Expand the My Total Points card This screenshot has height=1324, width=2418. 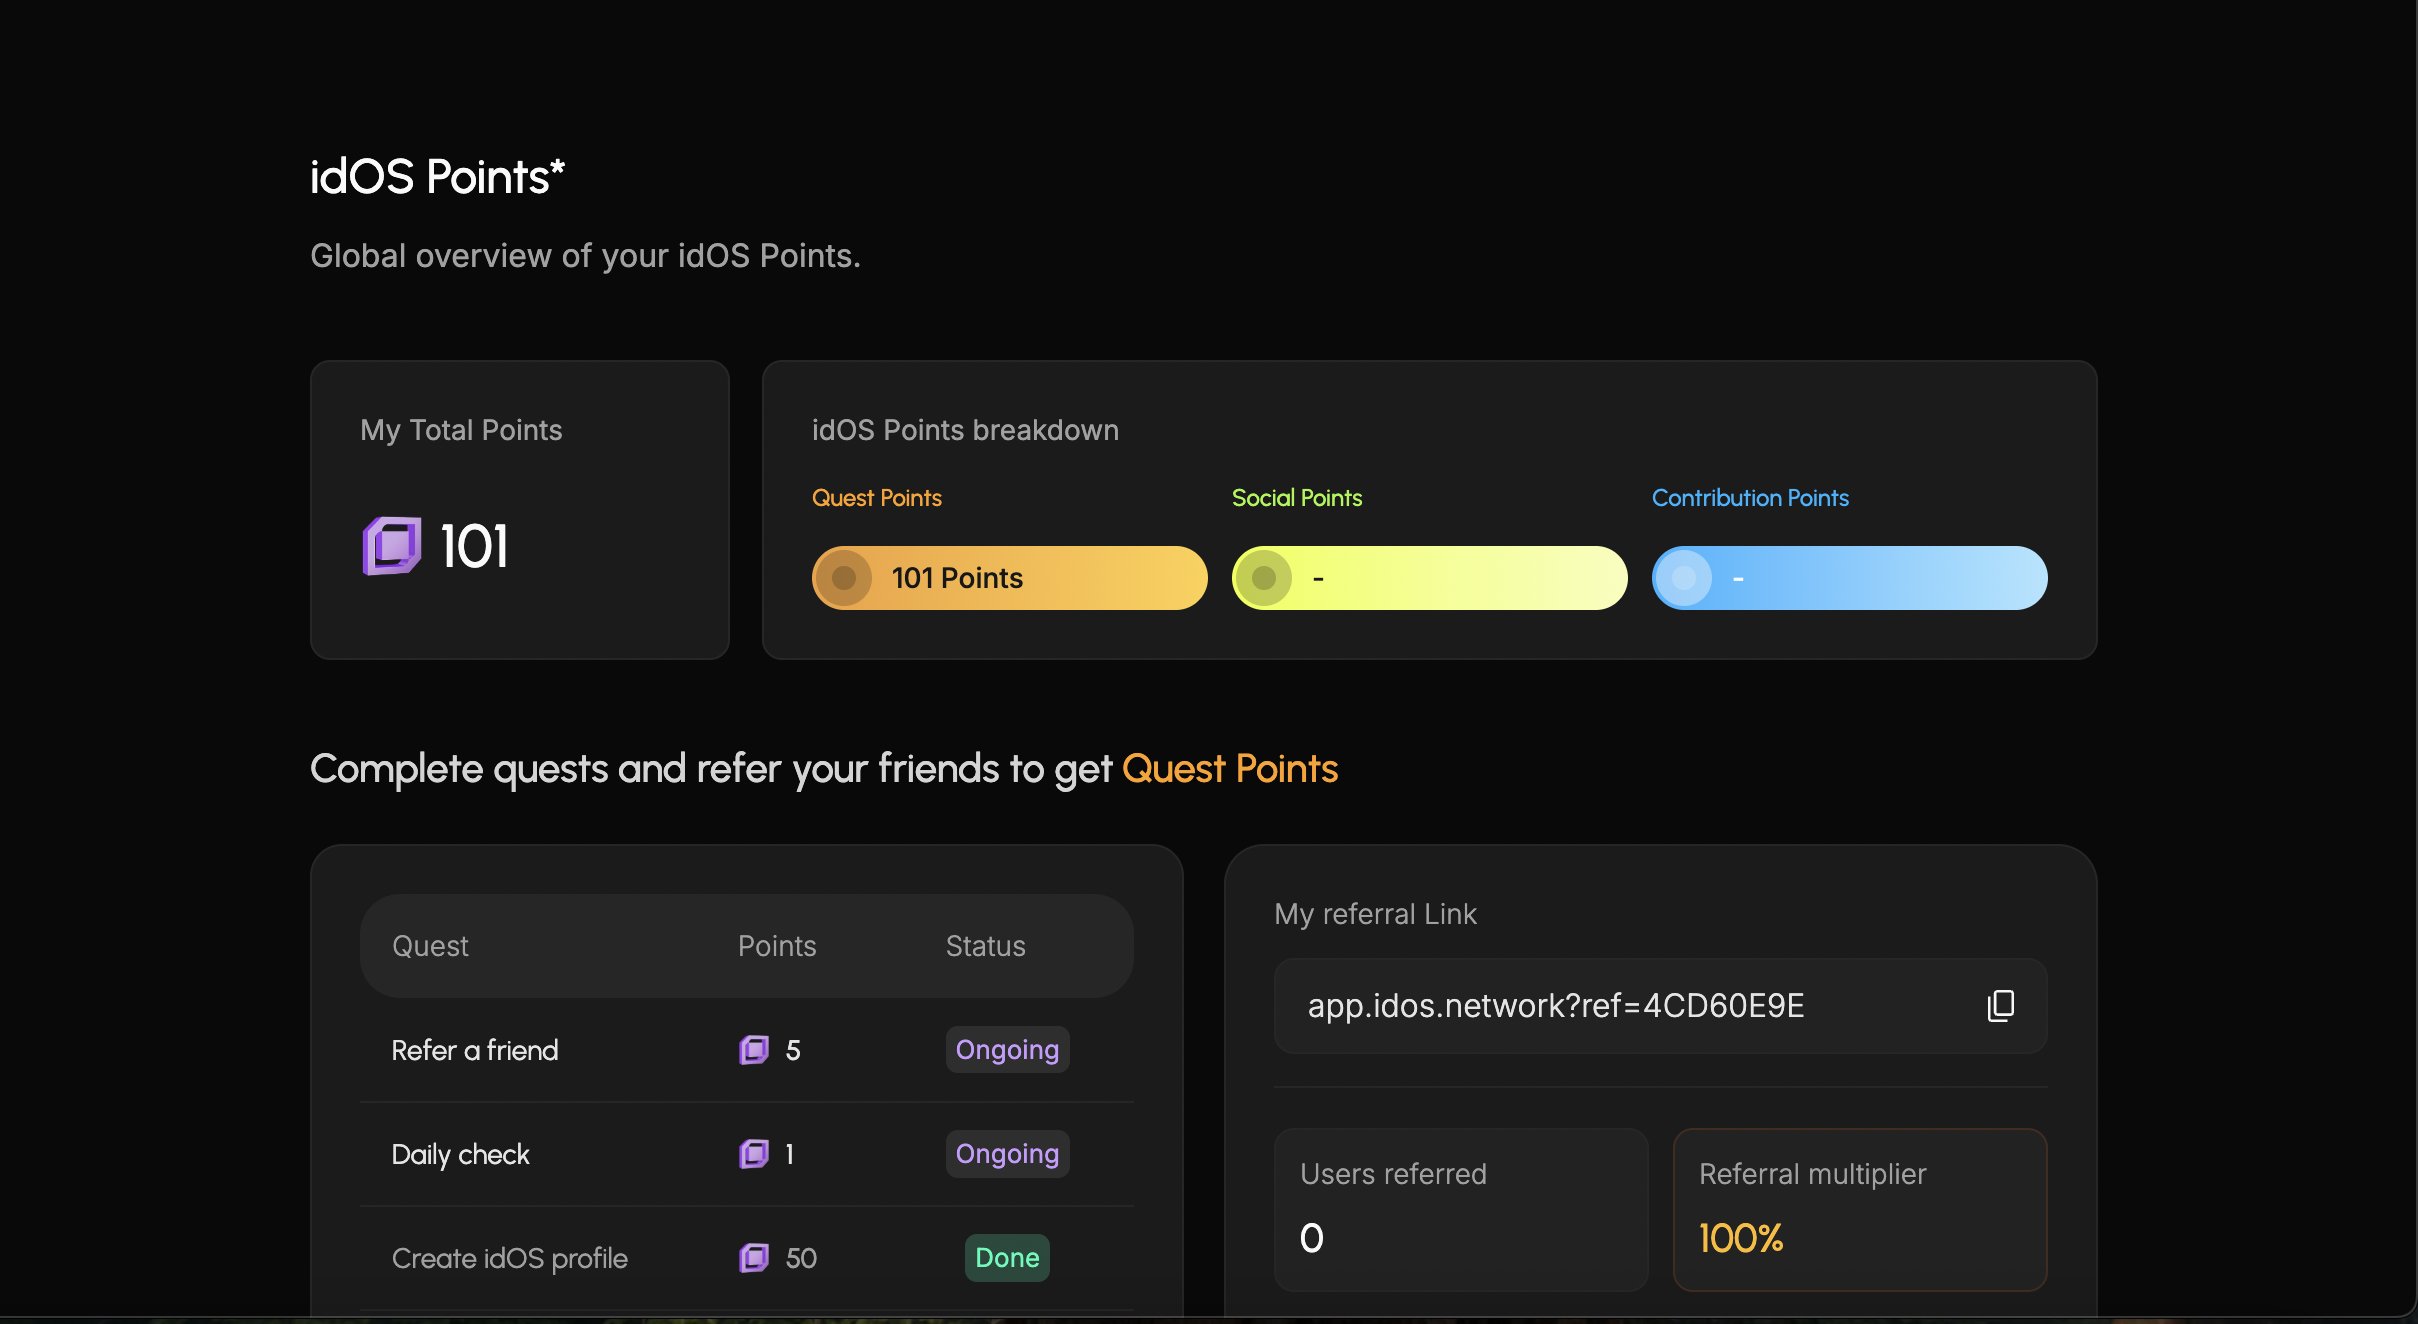pos(519,510)
